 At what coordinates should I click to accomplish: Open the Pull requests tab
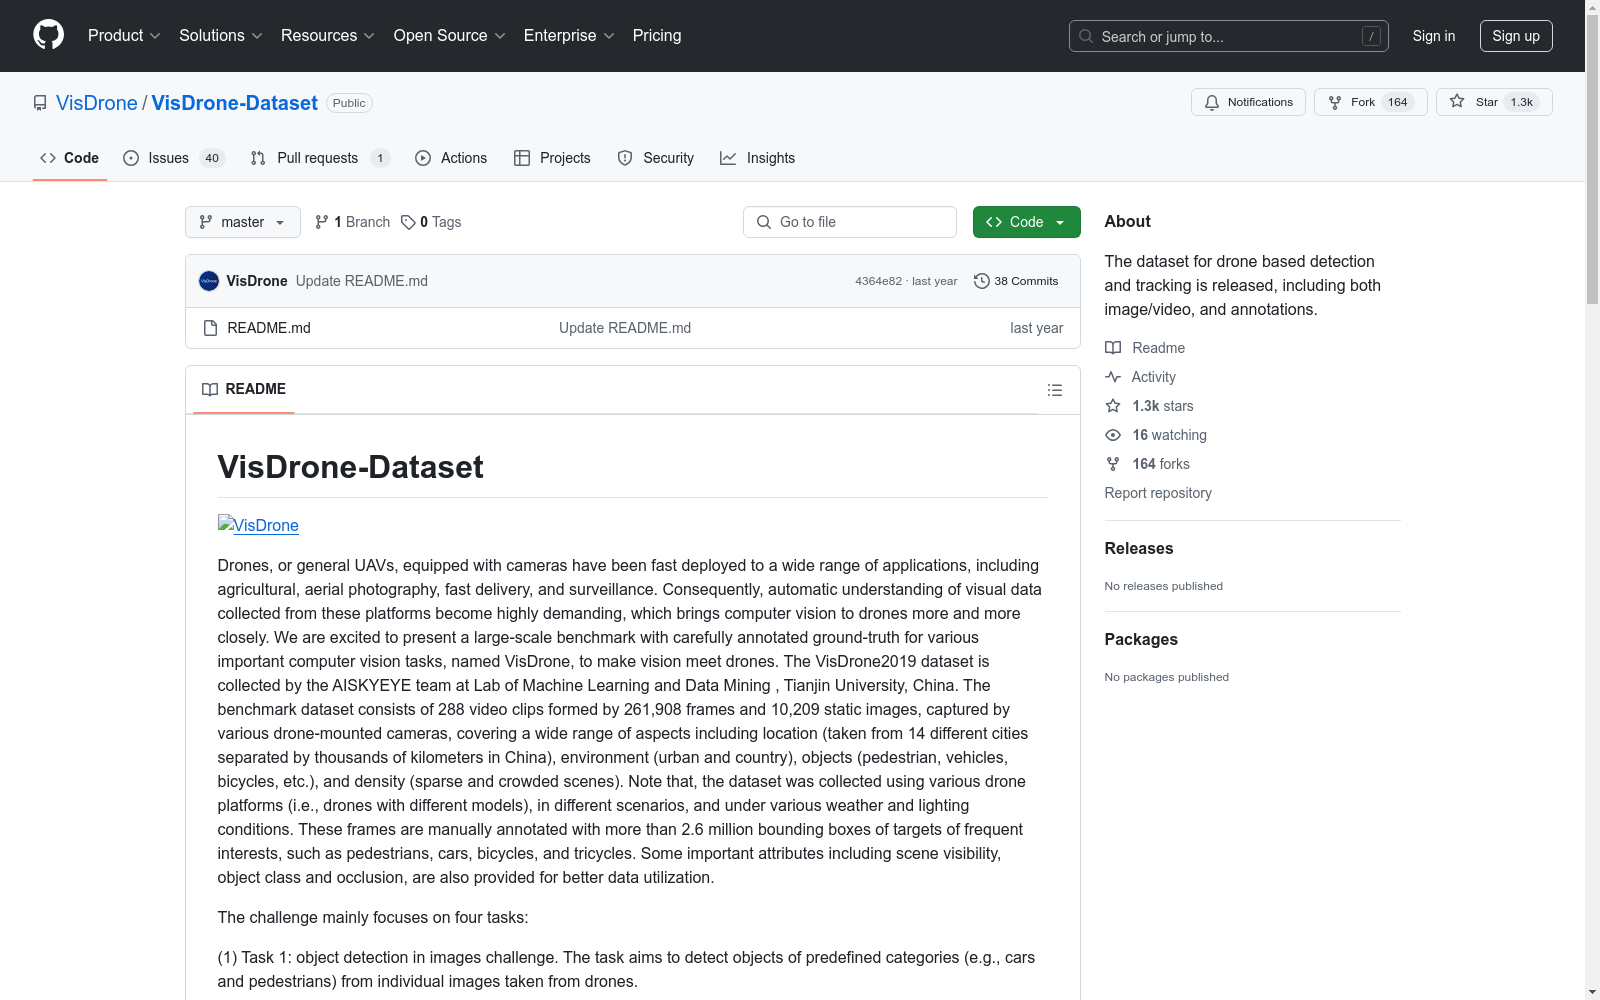click(x=319, y=158)
